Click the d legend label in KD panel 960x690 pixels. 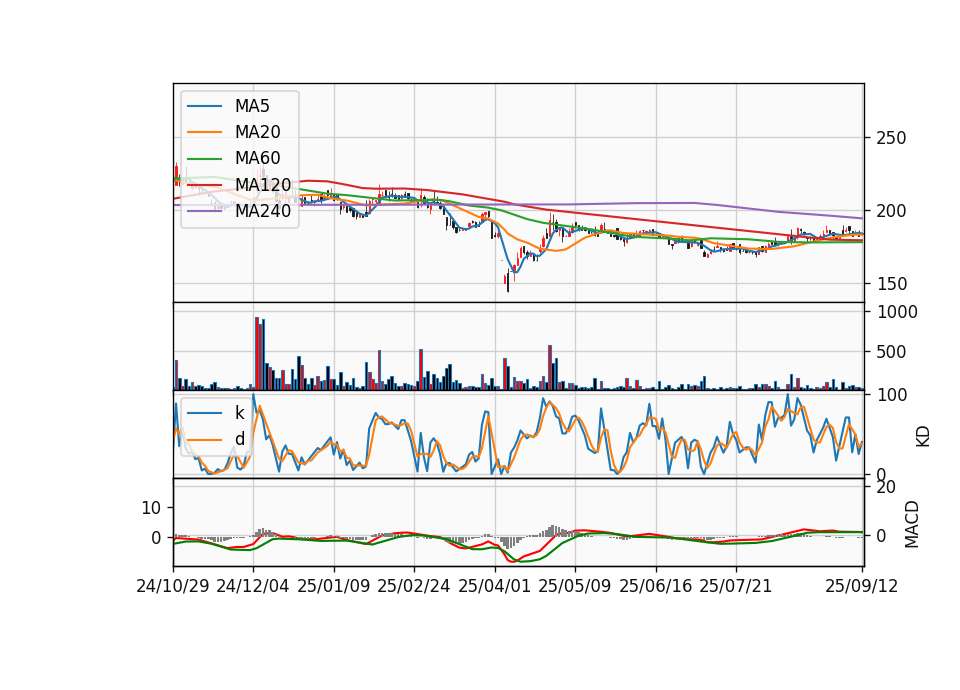[x=239, y=439]
